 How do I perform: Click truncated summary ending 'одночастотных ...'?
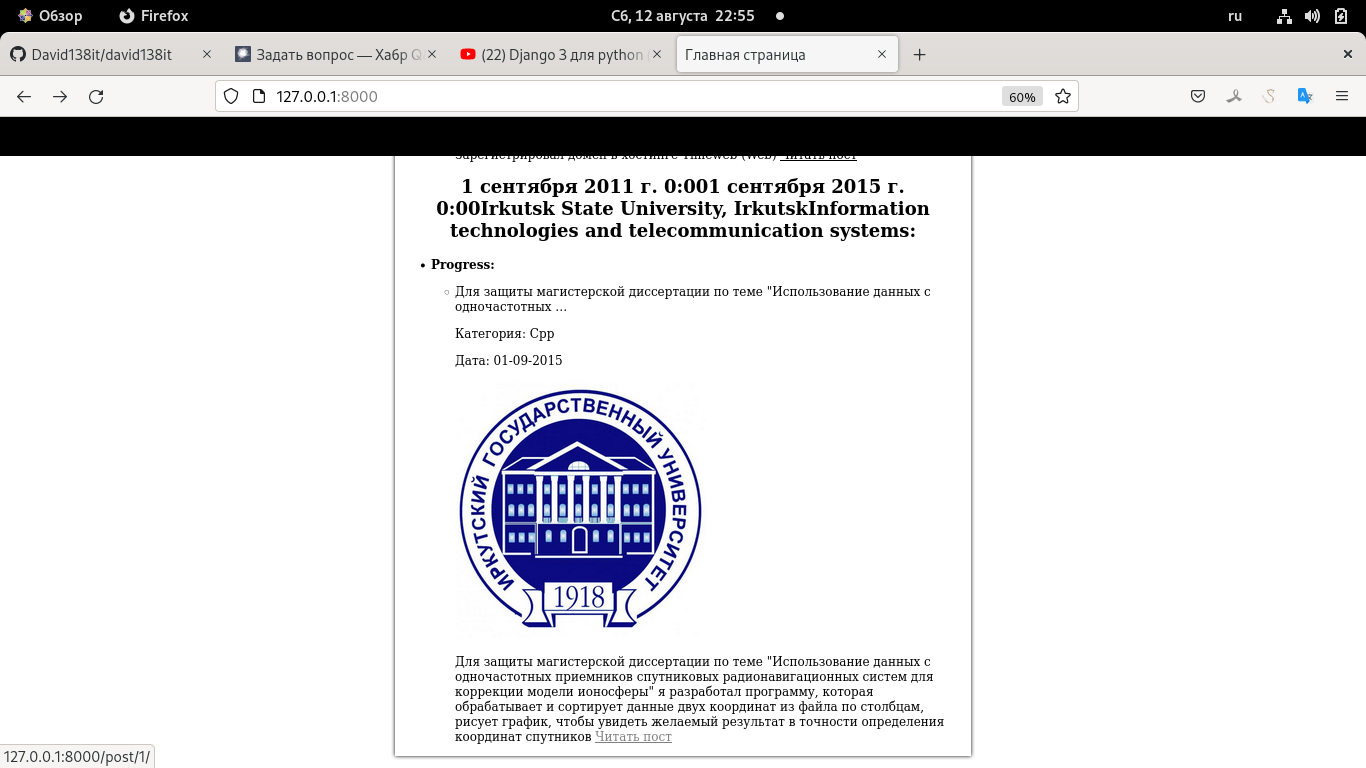tap(692, 299)
